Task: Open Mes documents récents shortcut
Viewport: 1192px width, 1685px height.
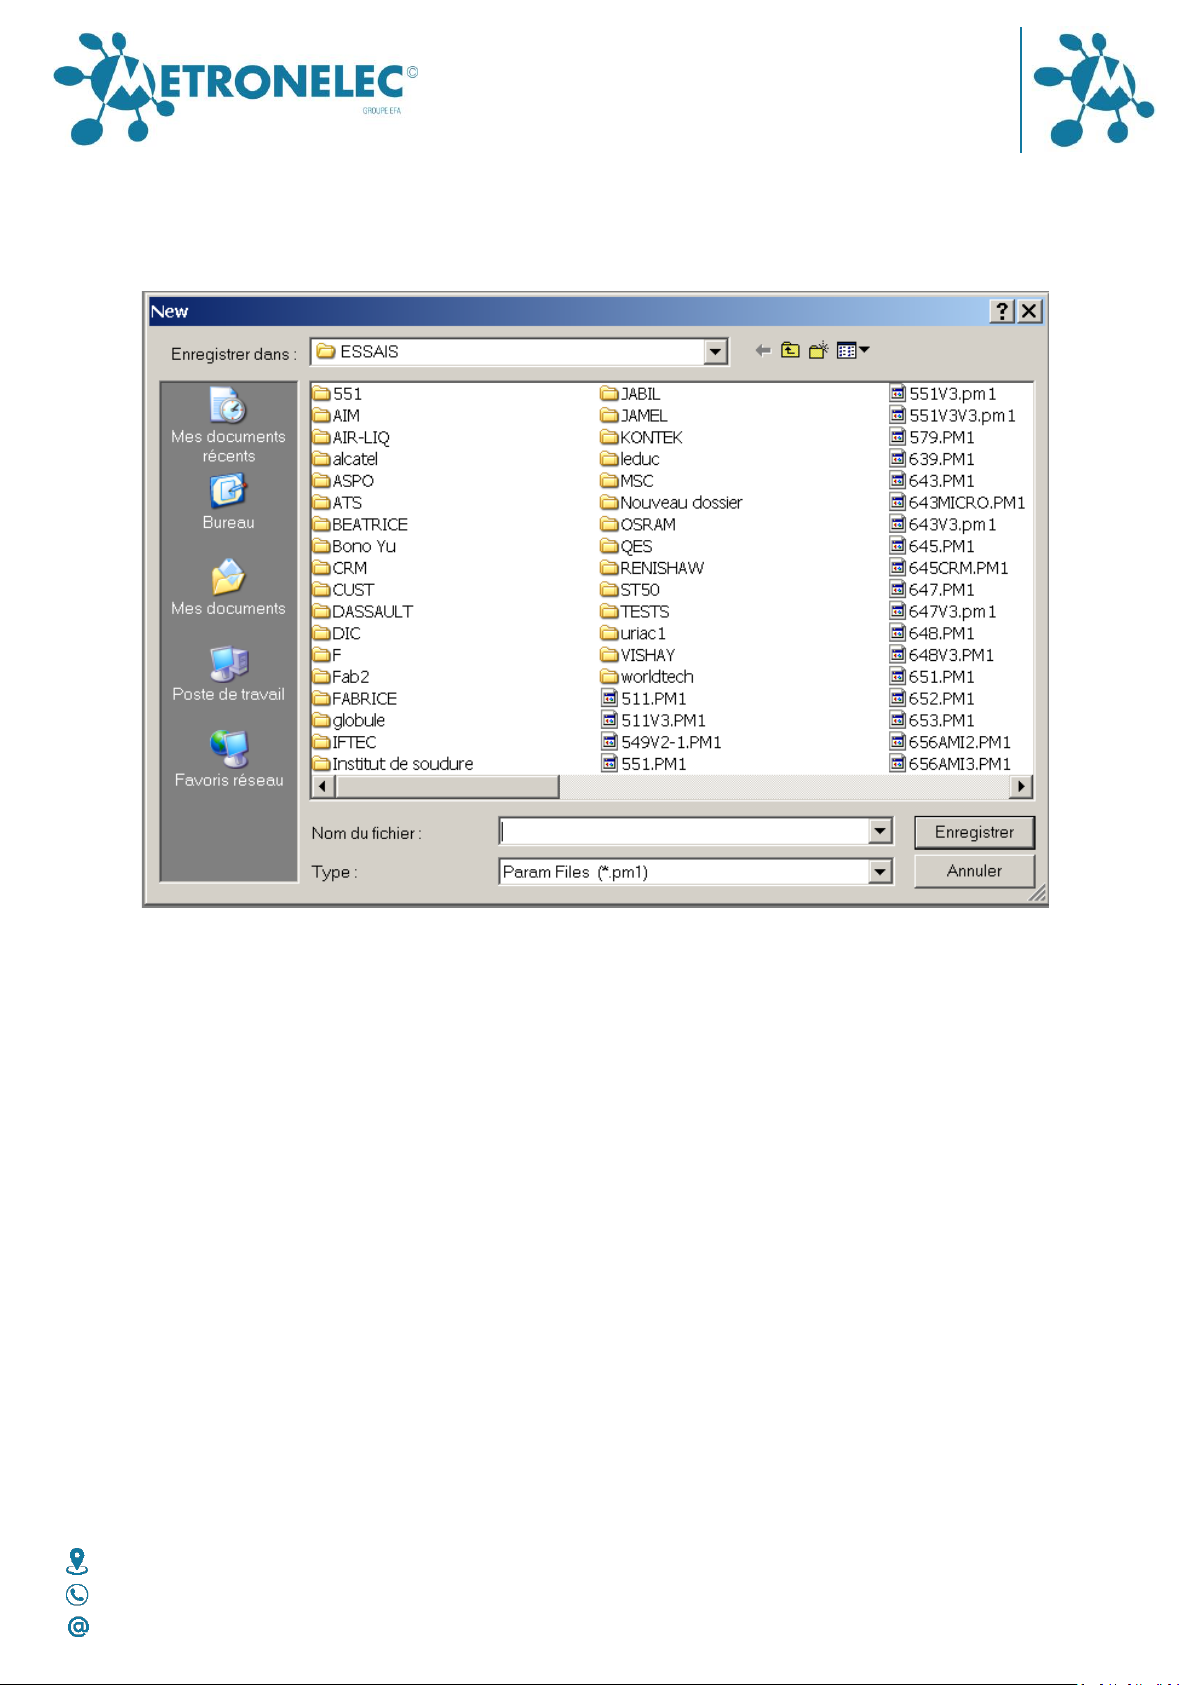Action: tap(228, 426)
